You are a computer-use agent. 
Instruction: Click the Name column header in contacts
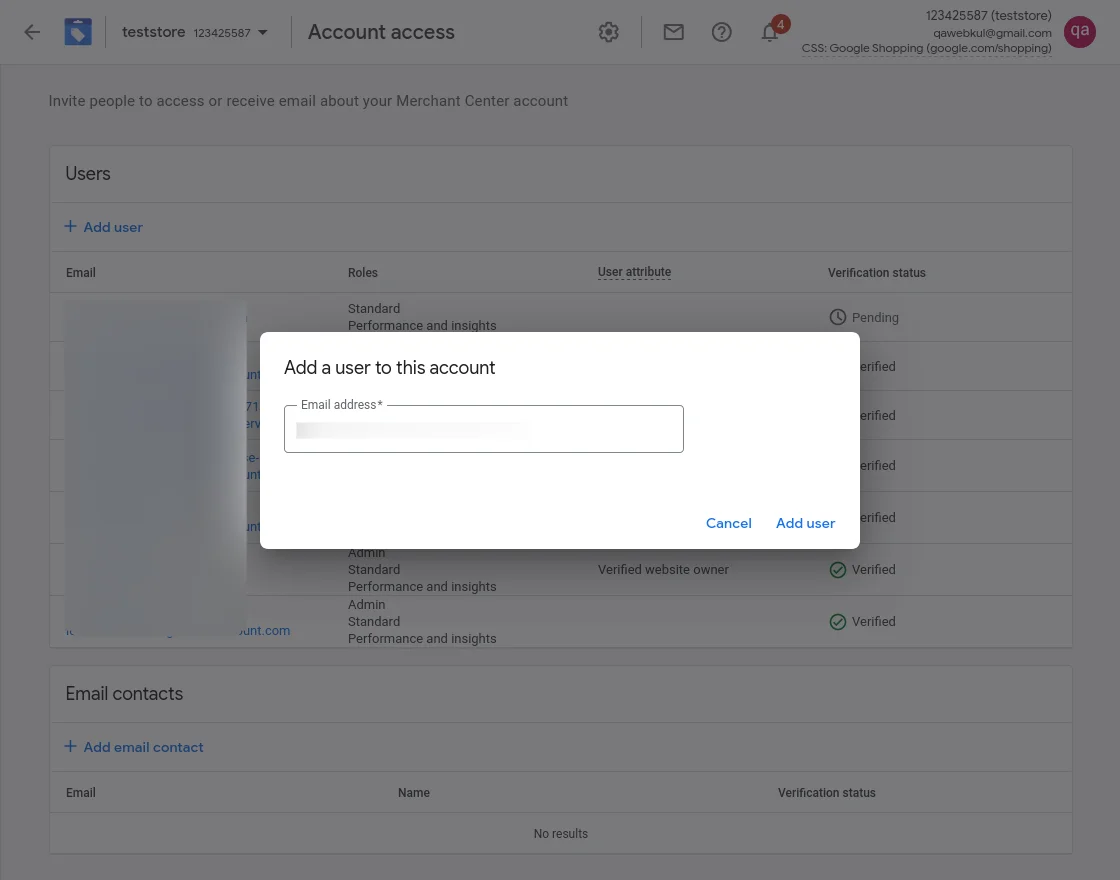click(414, 793)
